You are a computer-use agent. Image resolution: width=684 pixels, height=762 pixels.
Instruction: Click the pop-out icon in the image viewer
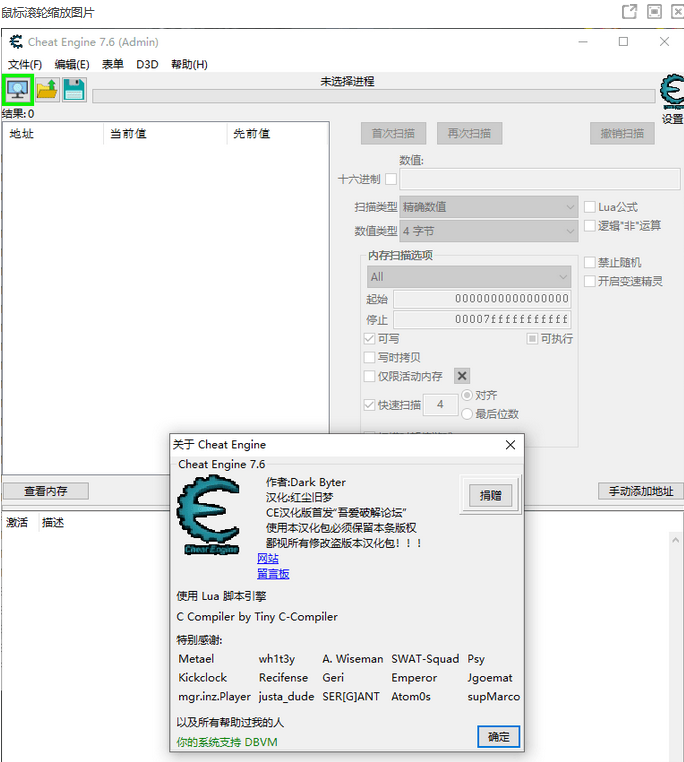pos(630,12)
